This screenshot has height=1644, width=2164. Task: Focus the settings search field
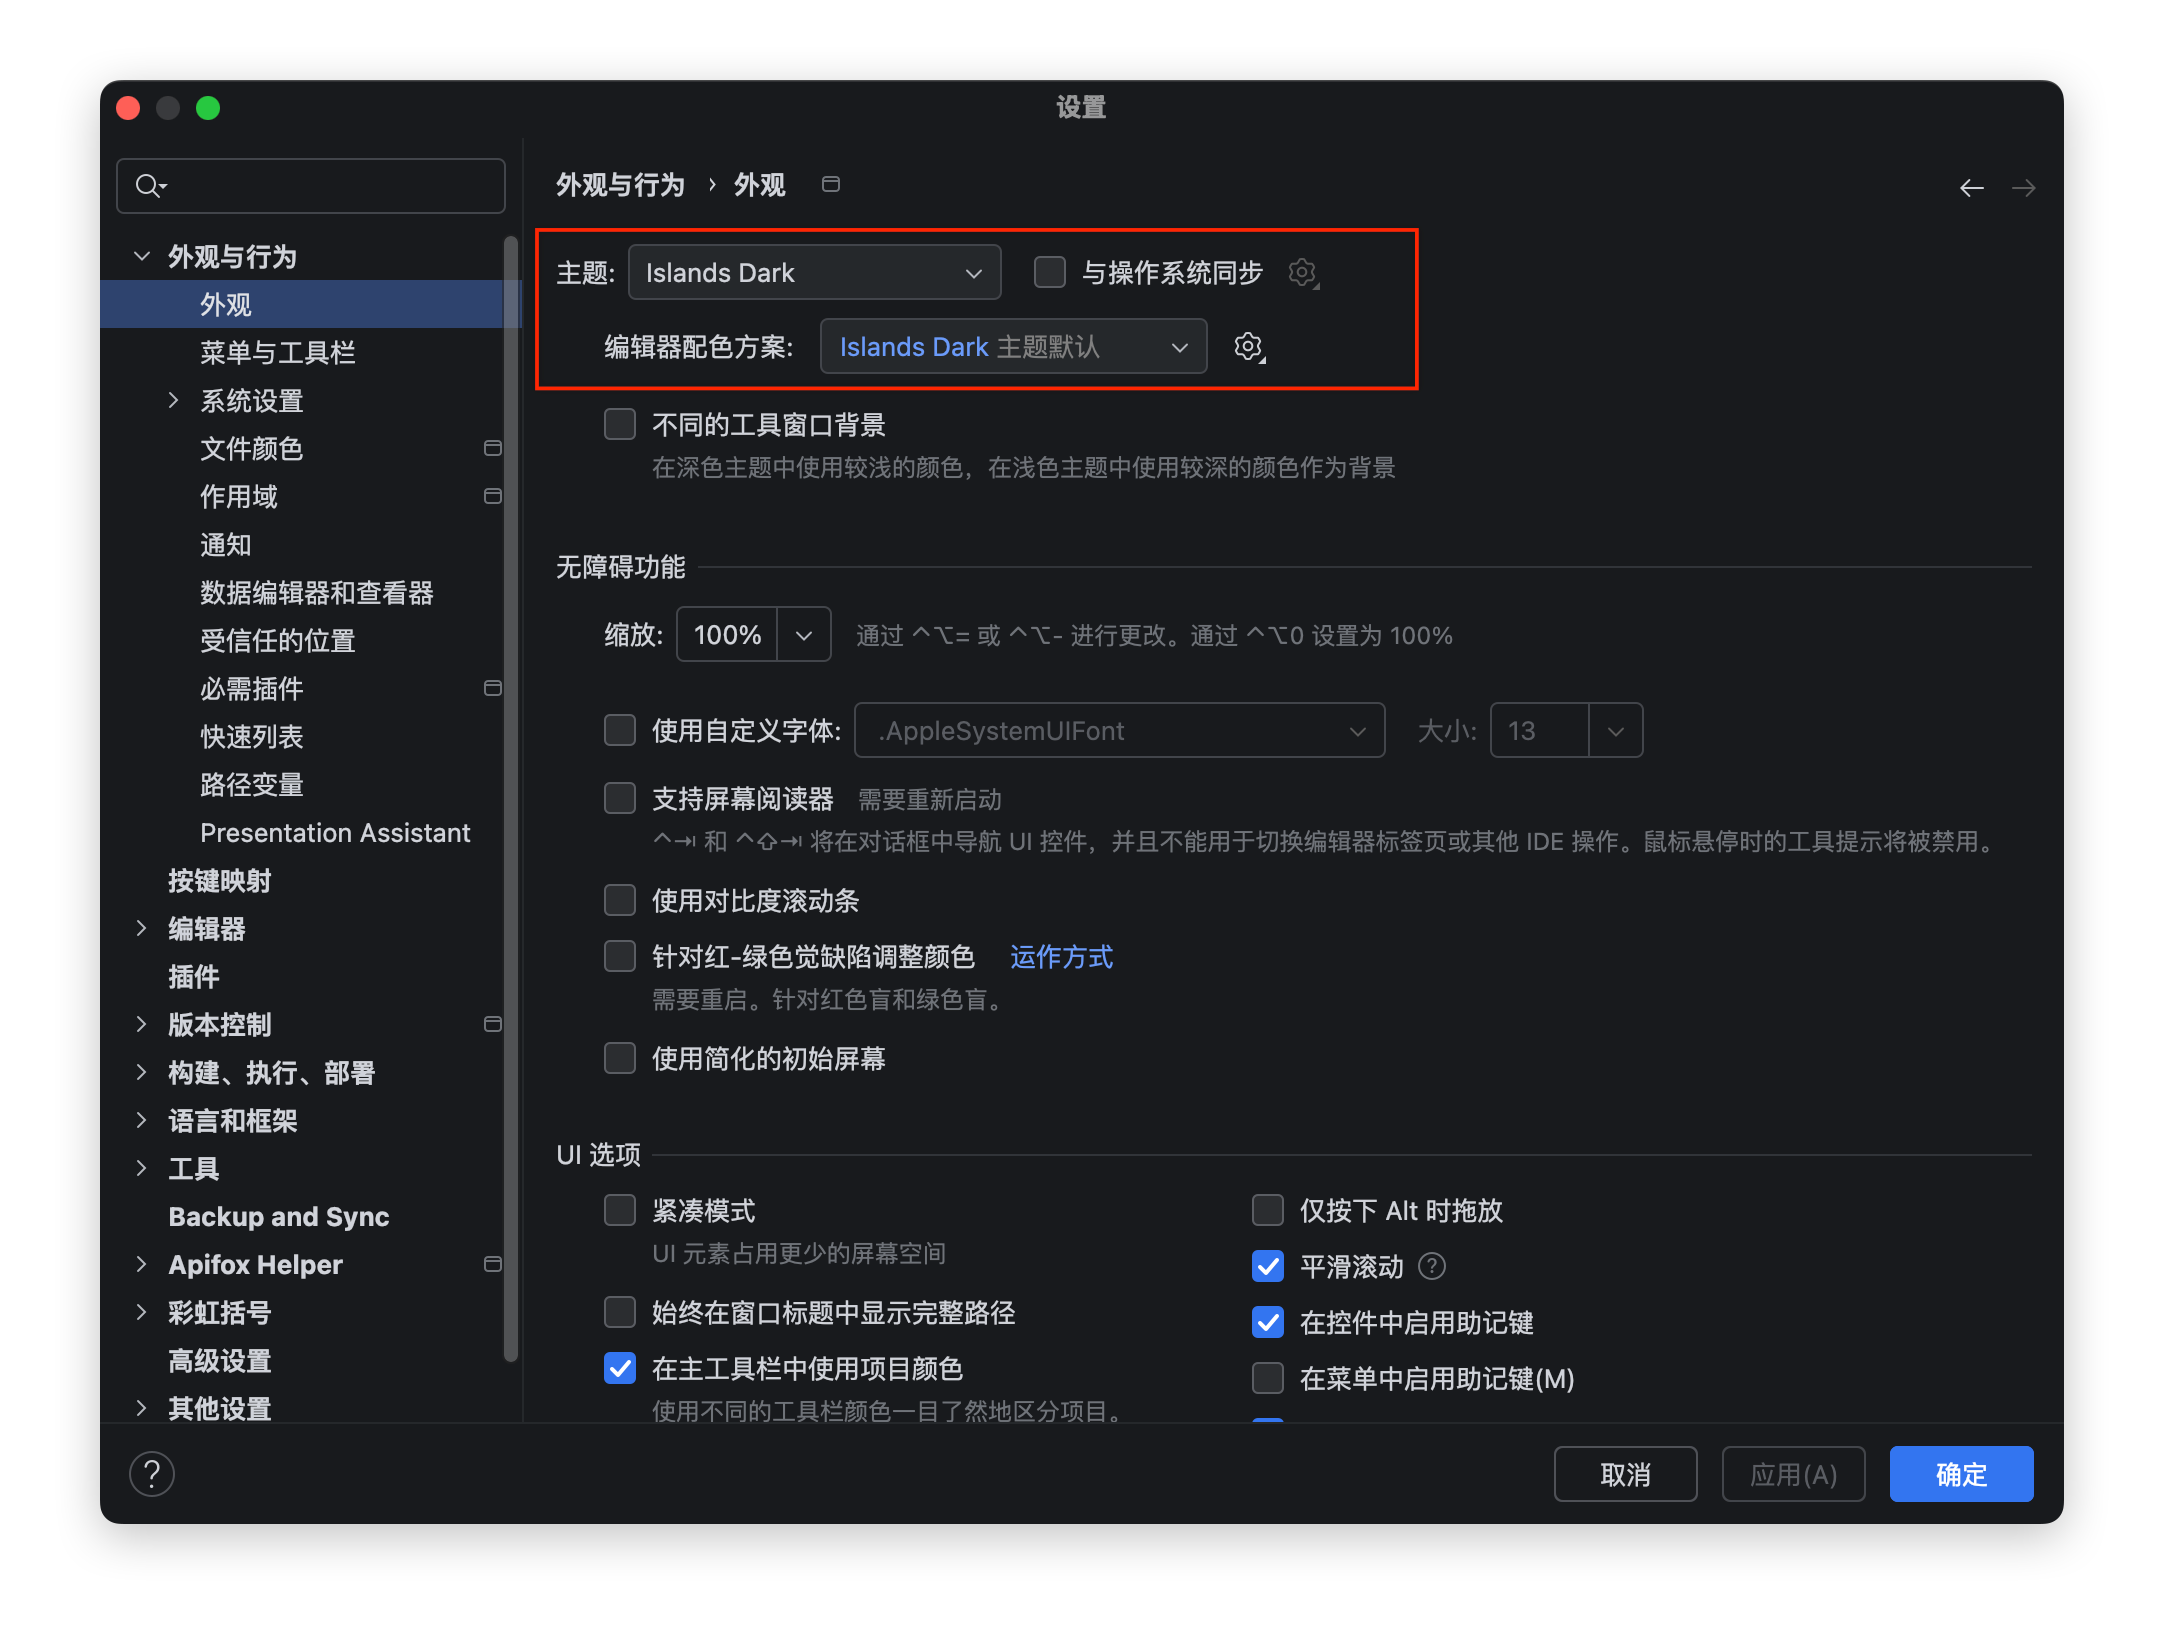(x=311, y=186)
